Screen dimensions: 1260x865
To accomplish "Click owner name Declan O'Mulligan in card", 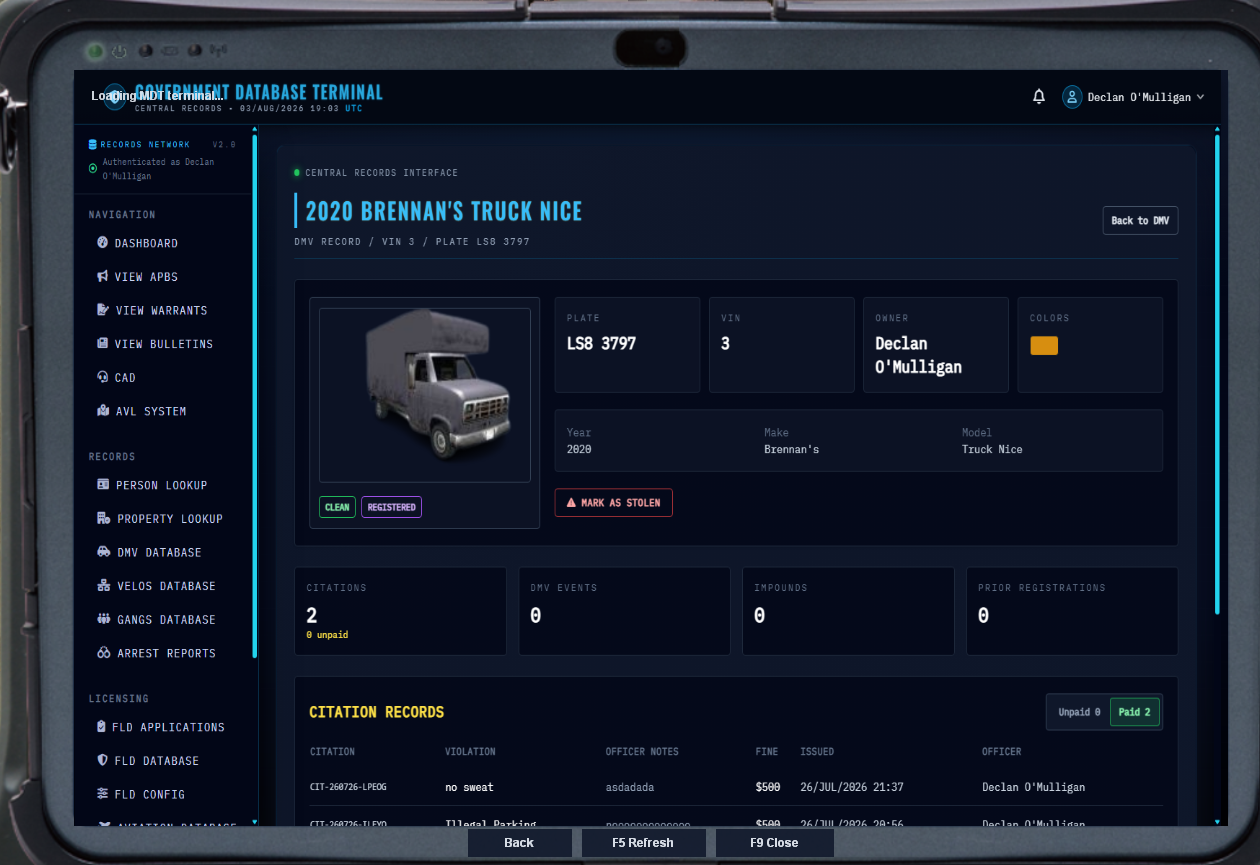I will click(x=918, y=355).
